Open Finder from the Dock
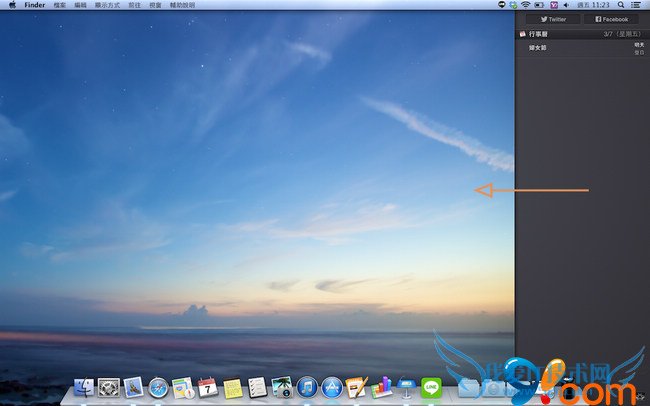This screenshot has width=650, height=406. pos(84,387)
